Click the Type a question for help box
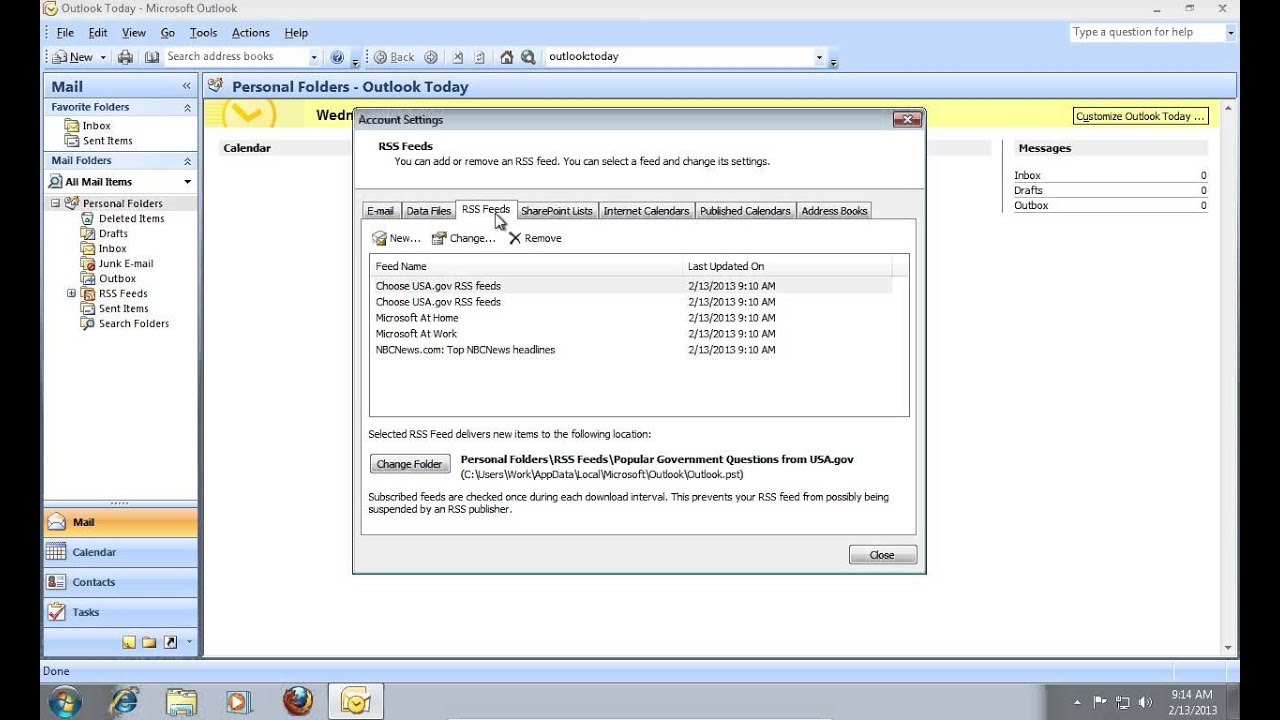This screenshot has width=1280, height=720. click(1147, 32)
